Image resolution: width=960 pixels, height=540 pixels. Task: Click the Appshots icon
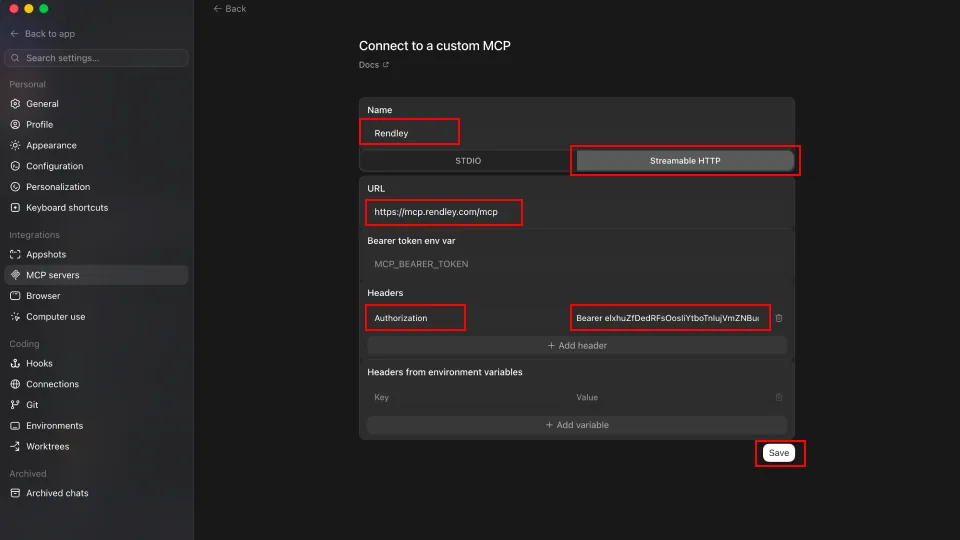[x=15, y=254]
